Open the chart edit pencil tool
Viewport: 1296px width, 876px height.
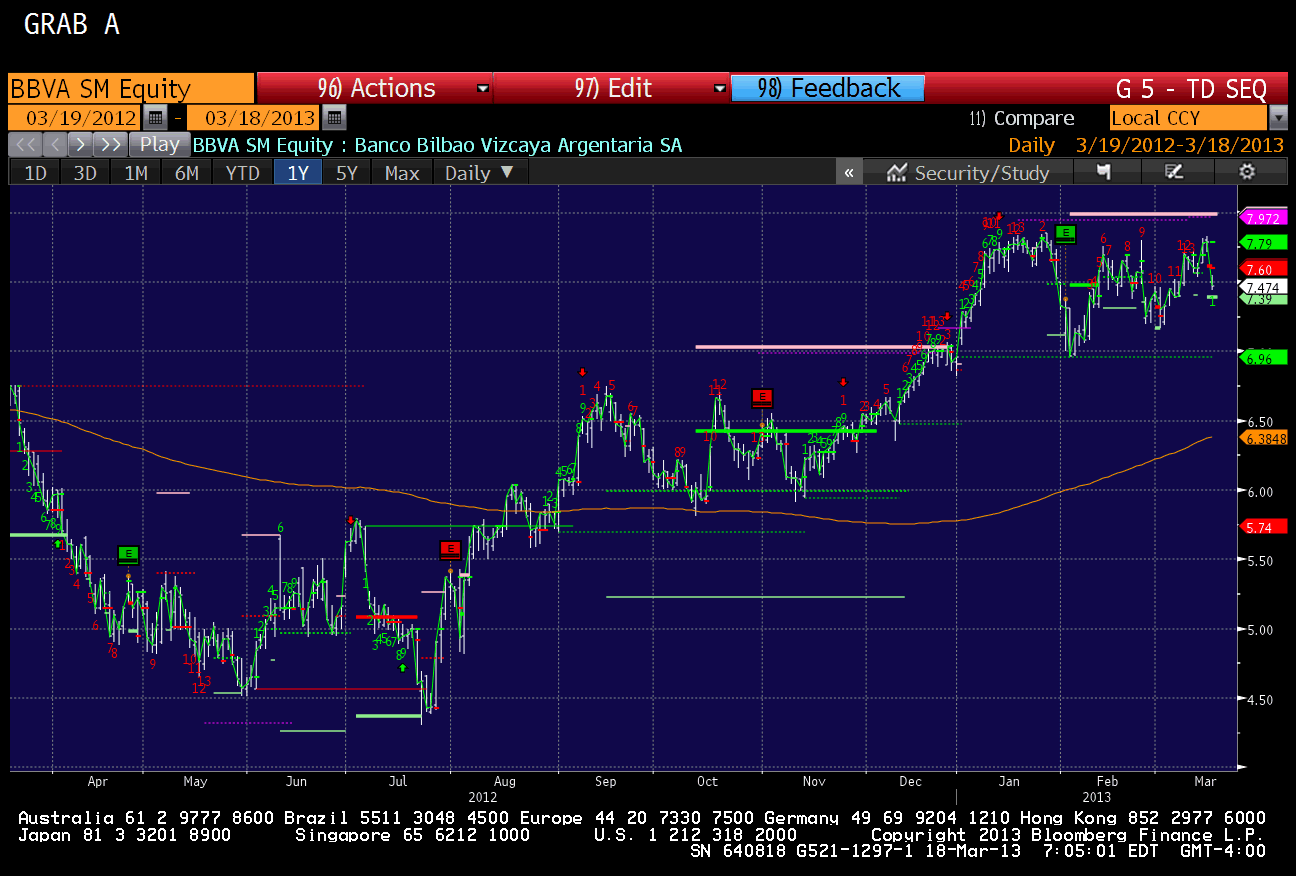pos(1175,172)
